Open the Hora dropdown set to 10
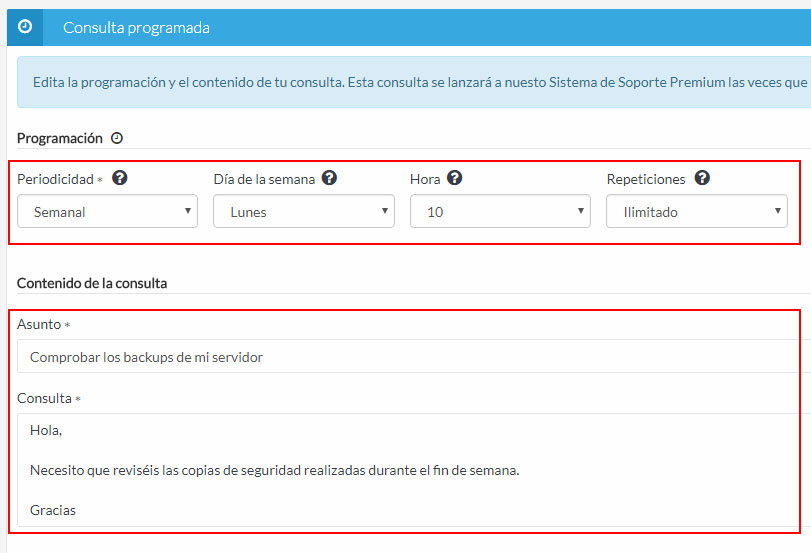Image resolution: width=811 pixels, height=553 pixels. [x=500, y=211]
